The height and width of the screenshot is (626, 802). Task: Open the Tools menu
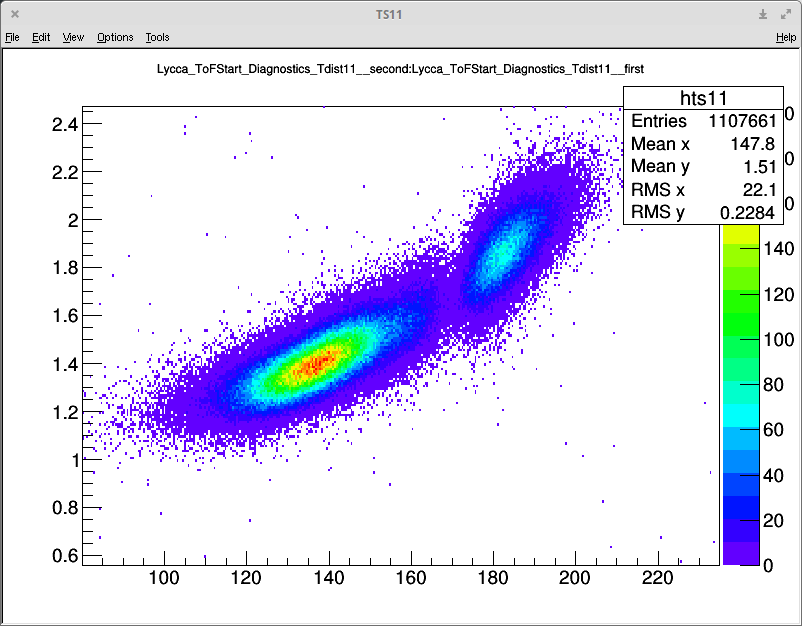157,37
